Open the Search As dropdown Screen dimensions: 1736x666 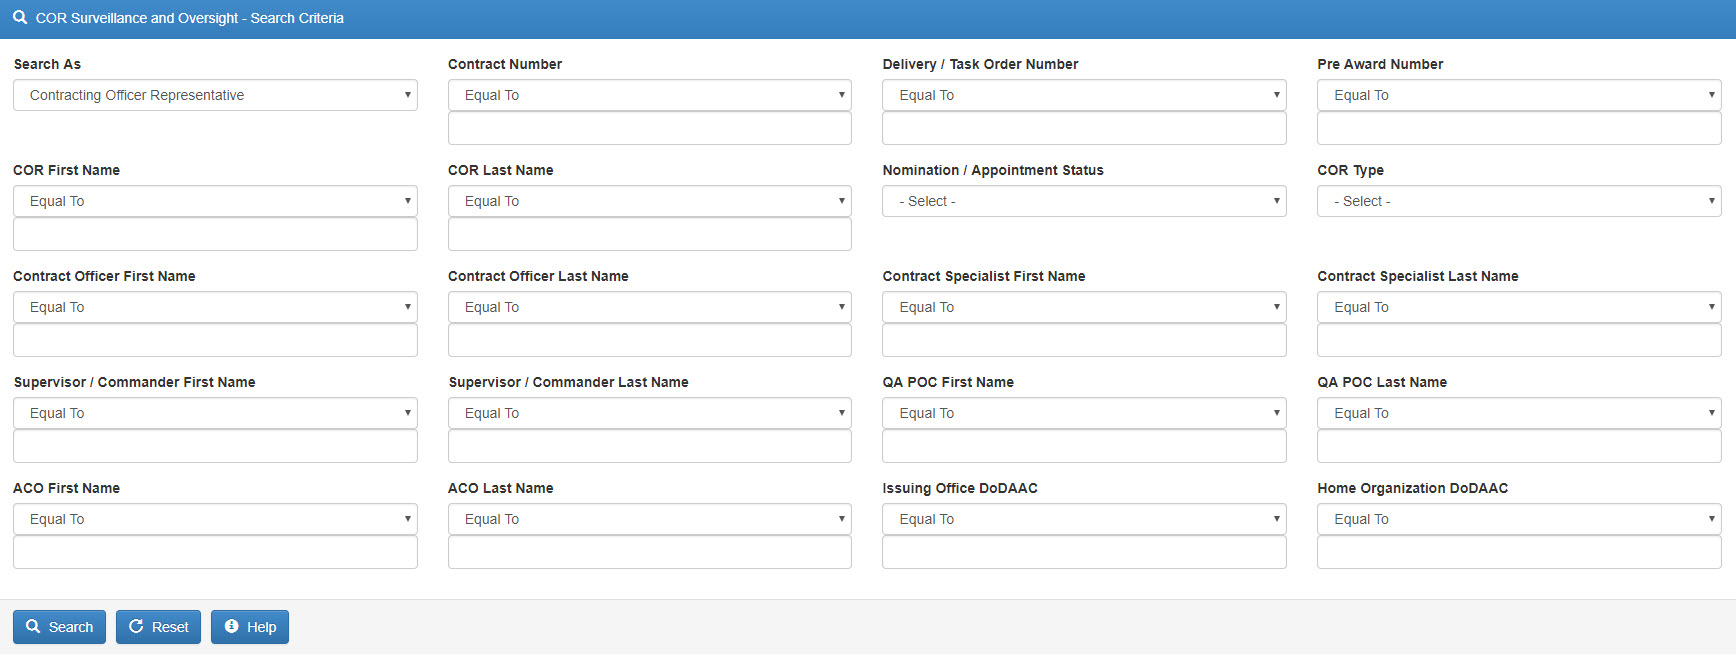215,95
